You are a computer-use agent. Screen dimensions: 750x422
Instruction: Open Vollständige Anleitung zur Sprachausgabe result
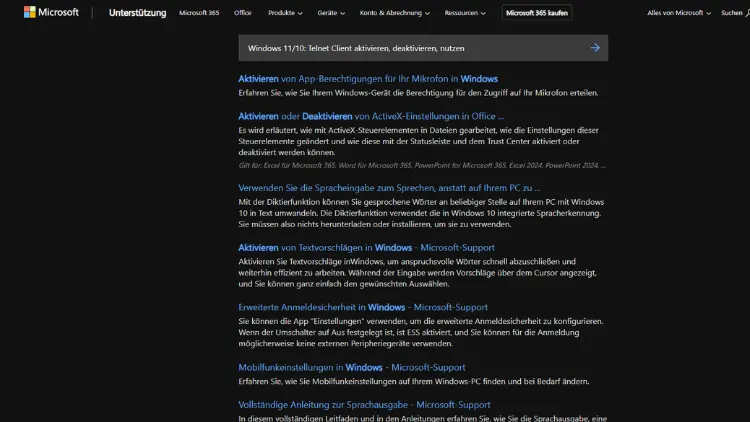click(x=364, y=405)
